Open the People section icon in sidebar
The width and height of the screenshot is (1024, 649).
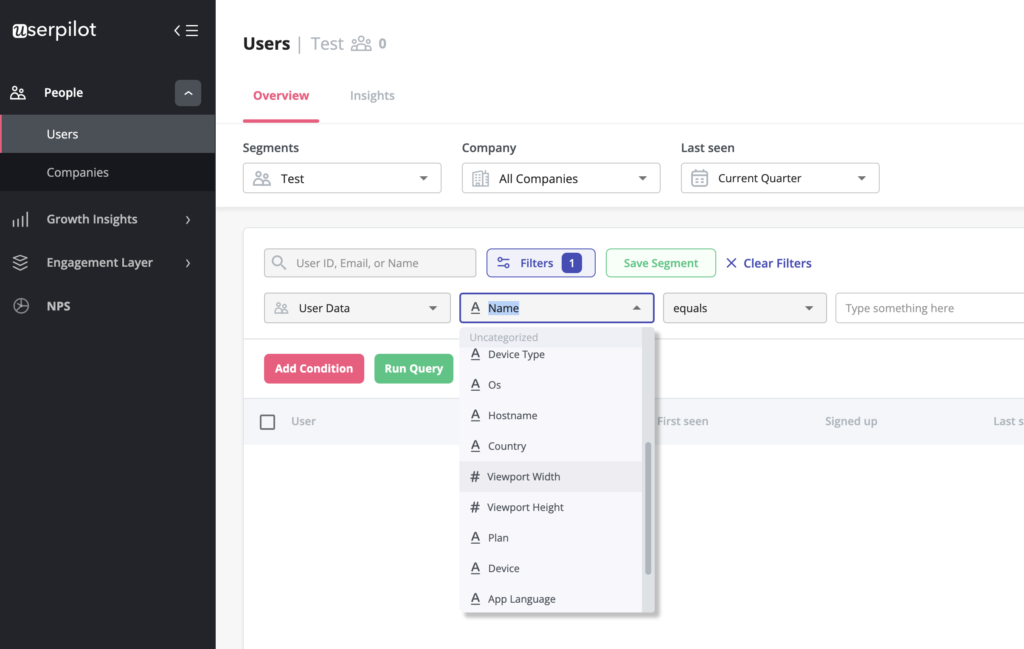pos(17,92)
